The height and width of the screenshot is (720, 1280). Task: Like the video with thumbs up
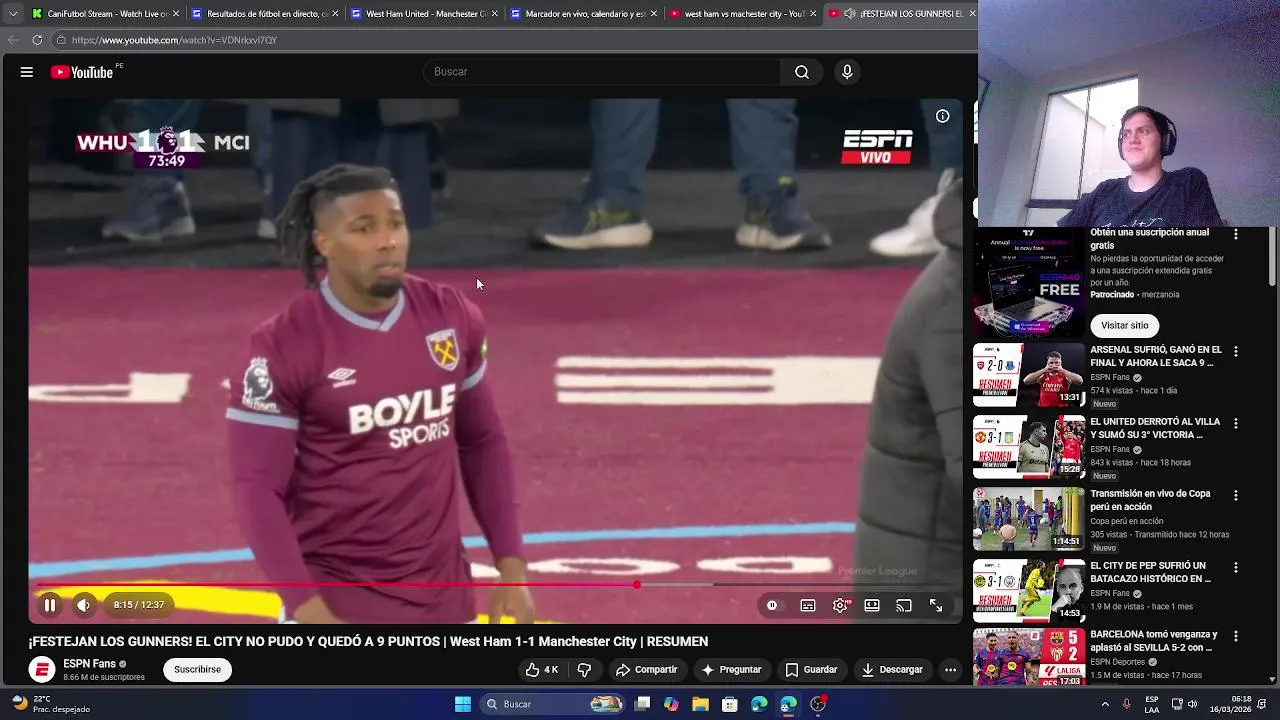point(542,669)
